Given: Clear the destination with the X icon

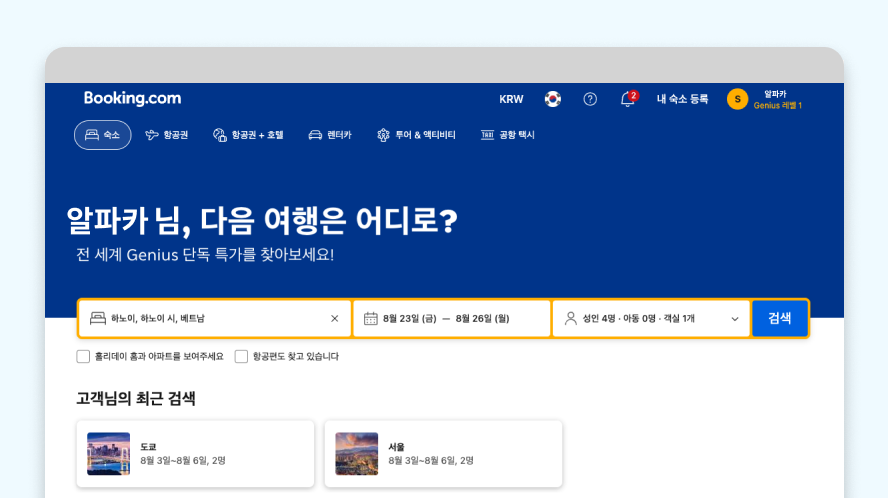Looking at the screenshot, I should [x=335, y=318].
